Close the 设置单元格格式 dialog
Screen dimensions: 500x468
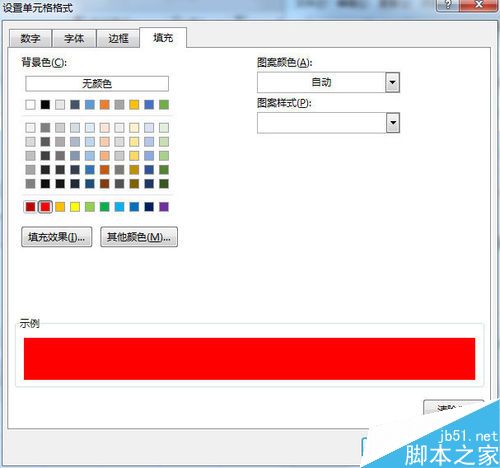click(479, 5)
